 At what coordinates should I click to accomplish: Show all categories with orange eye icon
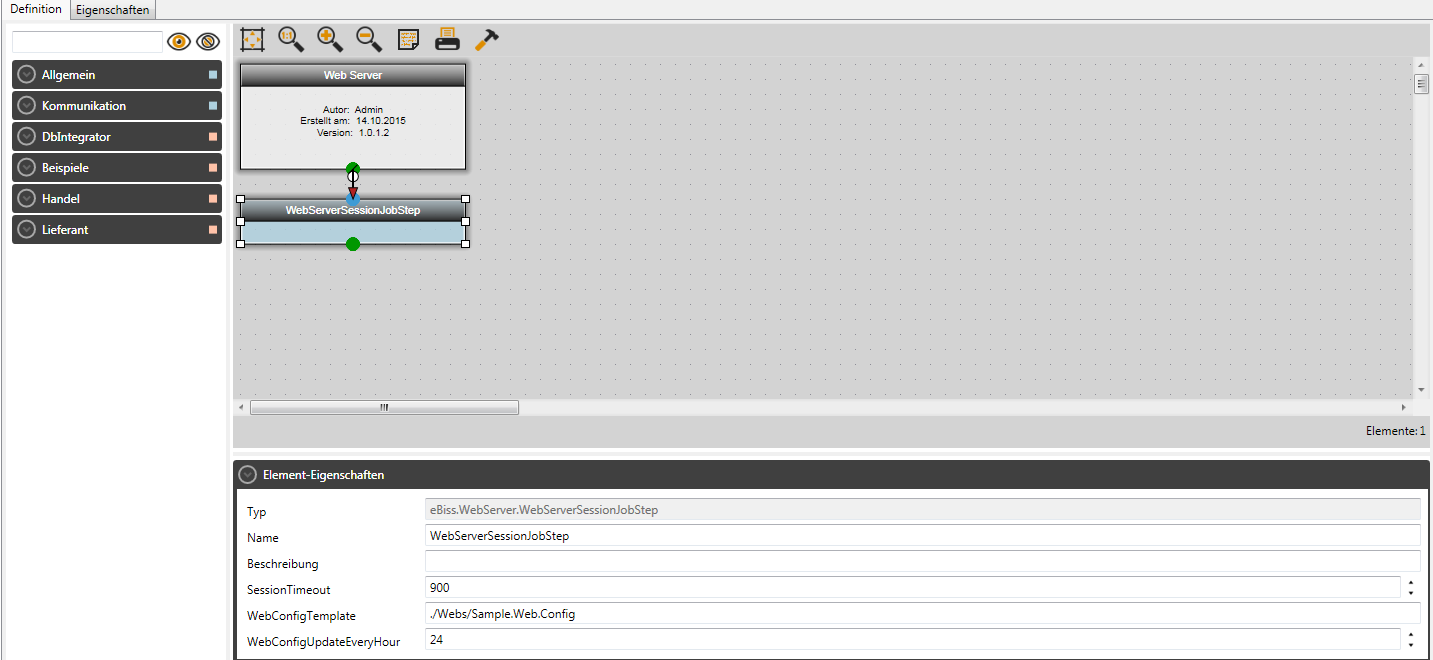pos(179,42)
